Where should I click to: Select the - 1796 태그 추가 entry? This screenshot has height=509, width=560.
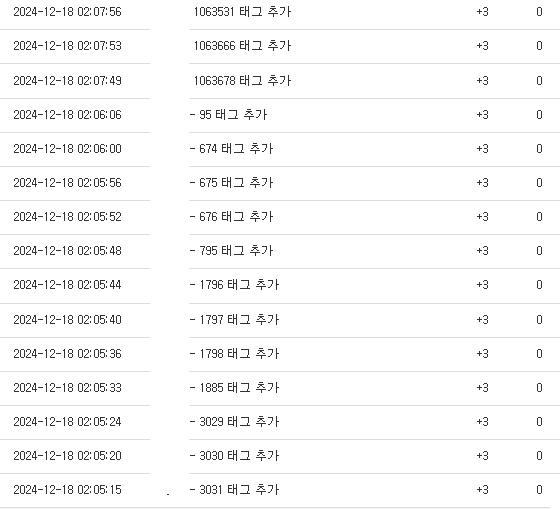coord(234,285)
